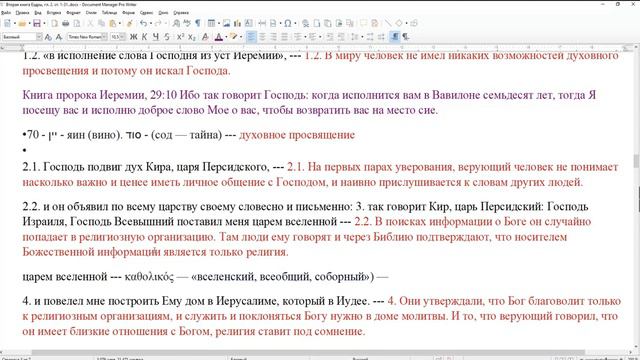The image size is (640, 360).
Task: Click the horizontal scrollbar at the bottom
Action: (x=308, y=352)
